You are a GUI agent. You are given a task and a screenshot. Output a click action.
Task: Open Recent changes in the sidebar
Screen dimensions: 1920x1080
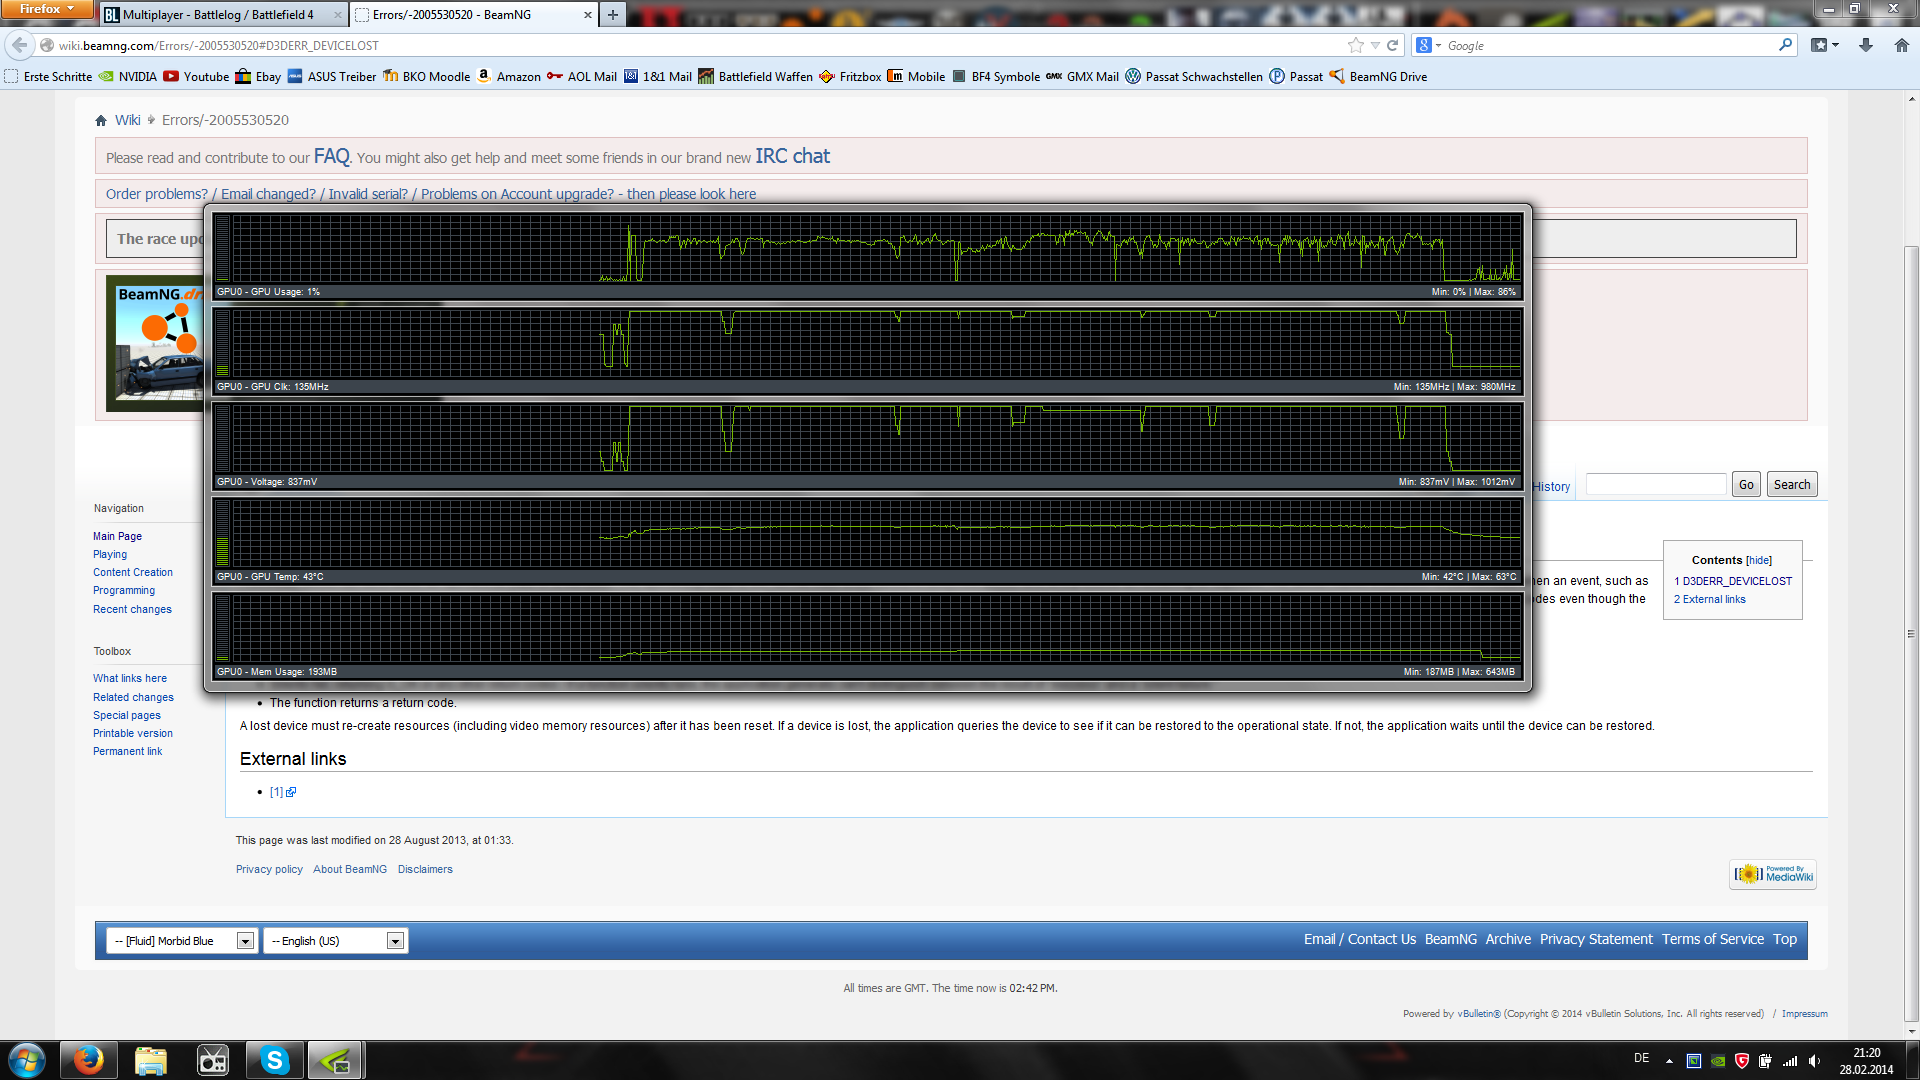[132, 609]
